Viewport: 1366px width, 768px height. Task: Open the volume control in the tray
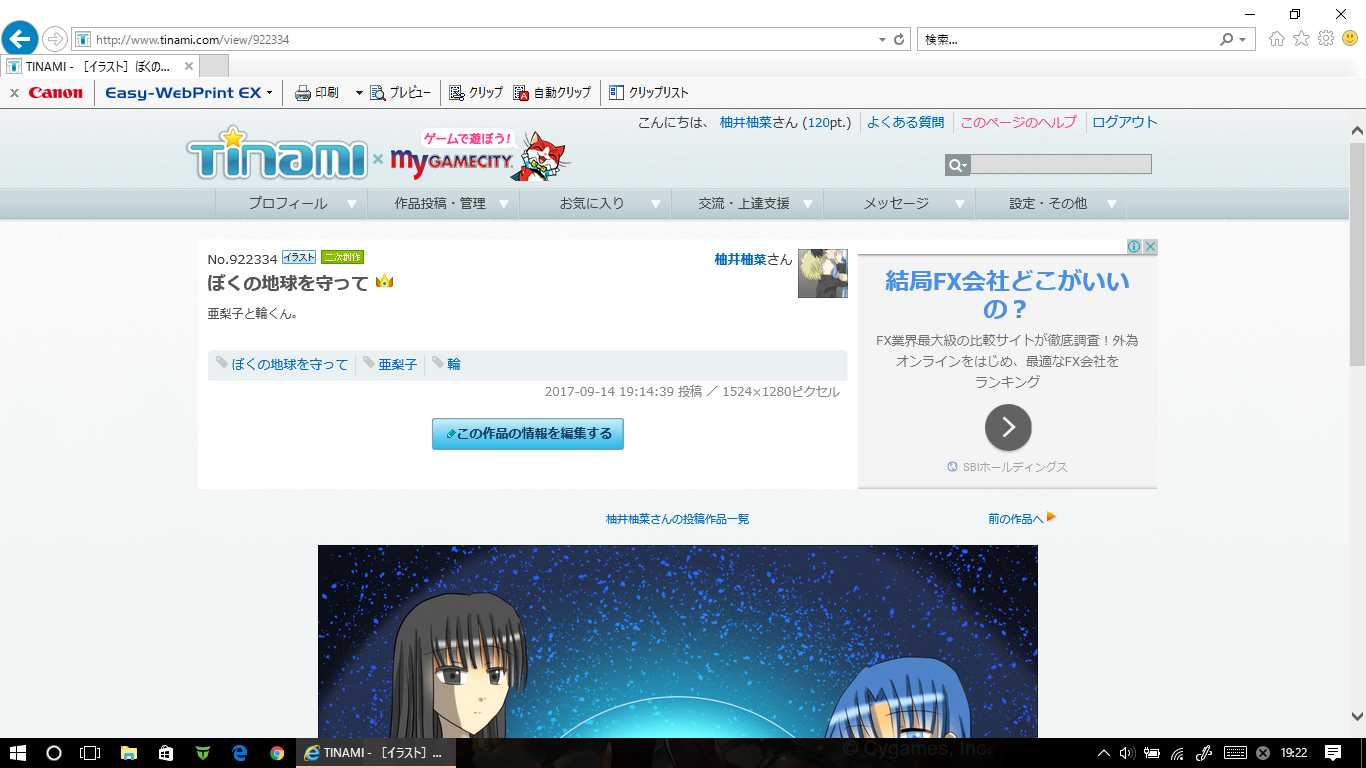pos(1127,753)
